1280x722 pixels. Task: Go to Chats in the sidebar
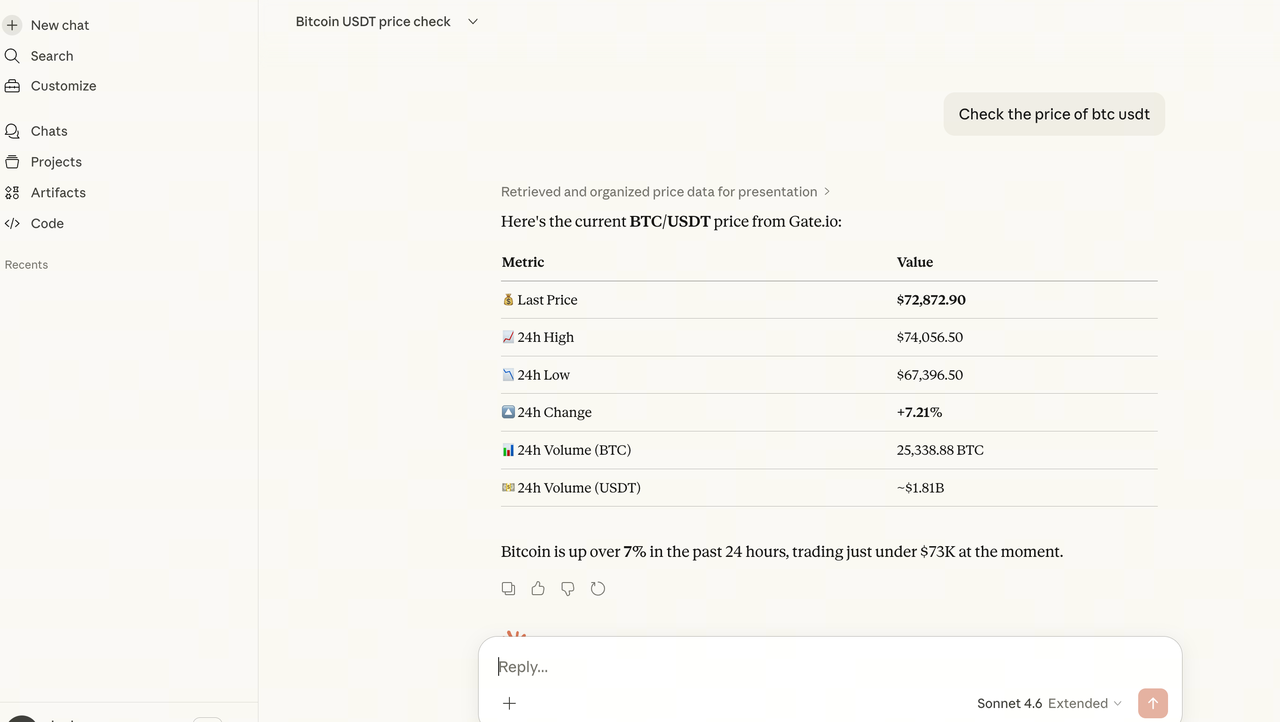(x=49, y=131)
